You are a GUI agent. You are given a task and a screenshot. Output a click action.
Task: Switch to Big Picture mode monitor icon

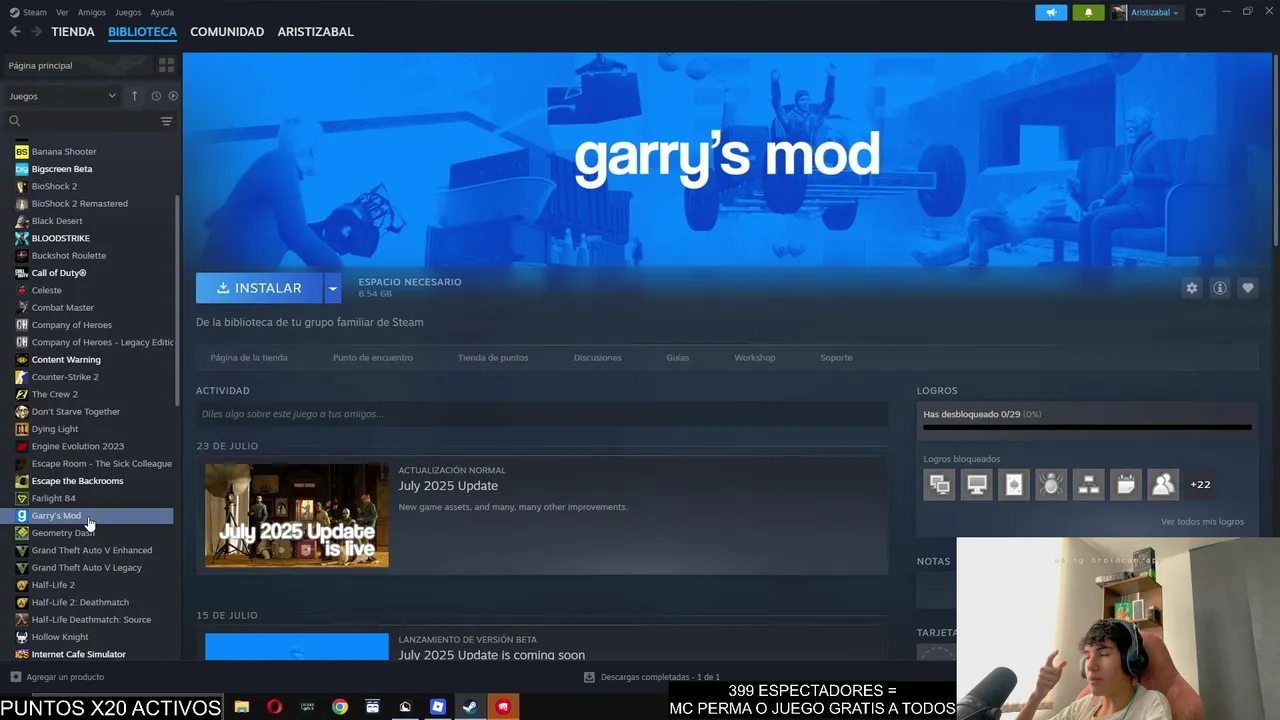[1201, 12]
